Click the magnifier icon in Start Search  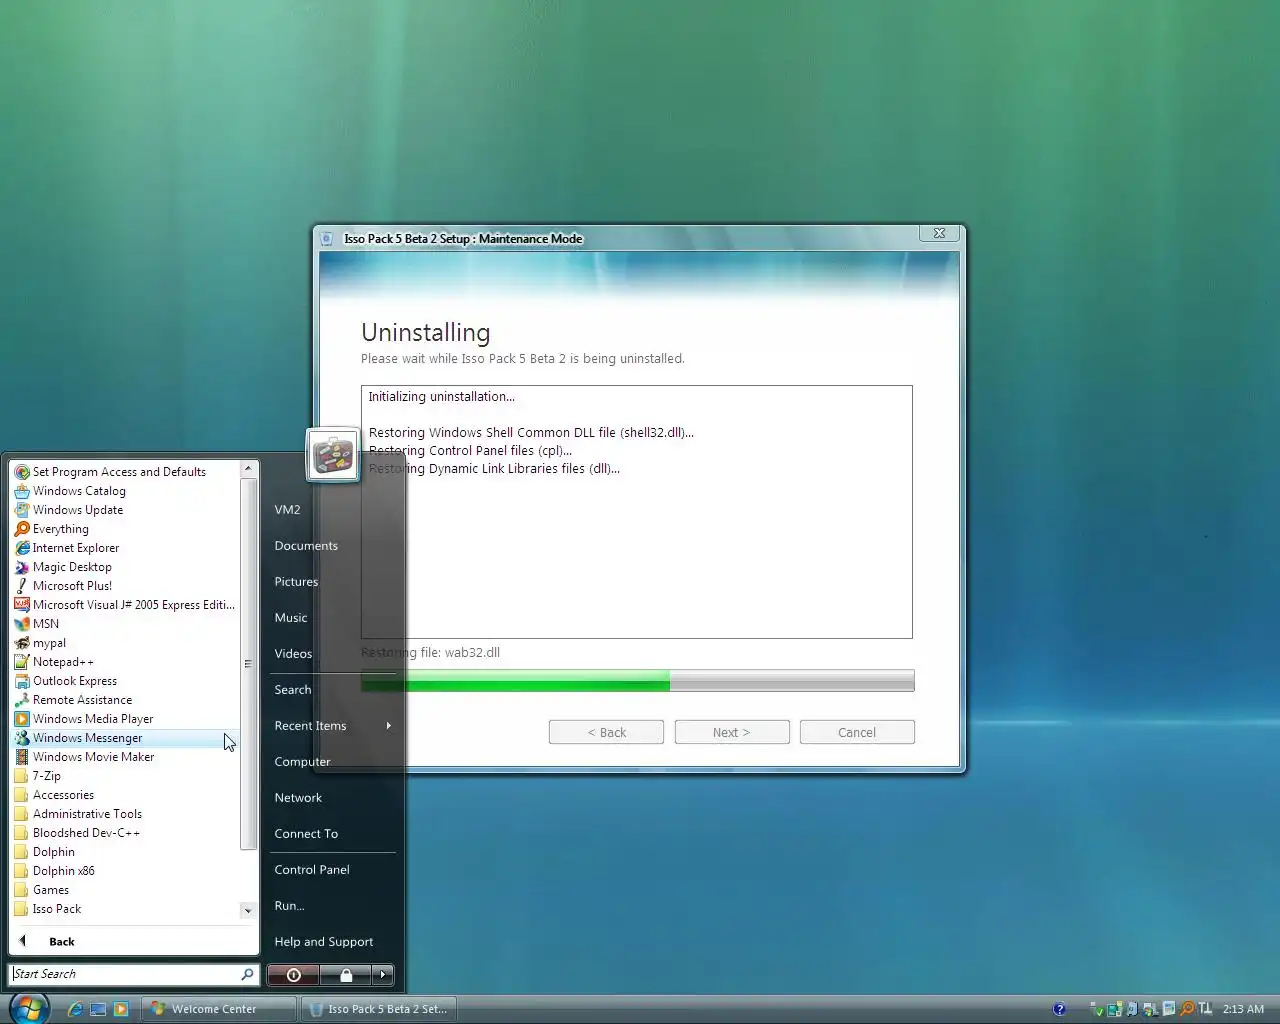tap(247, 973)
